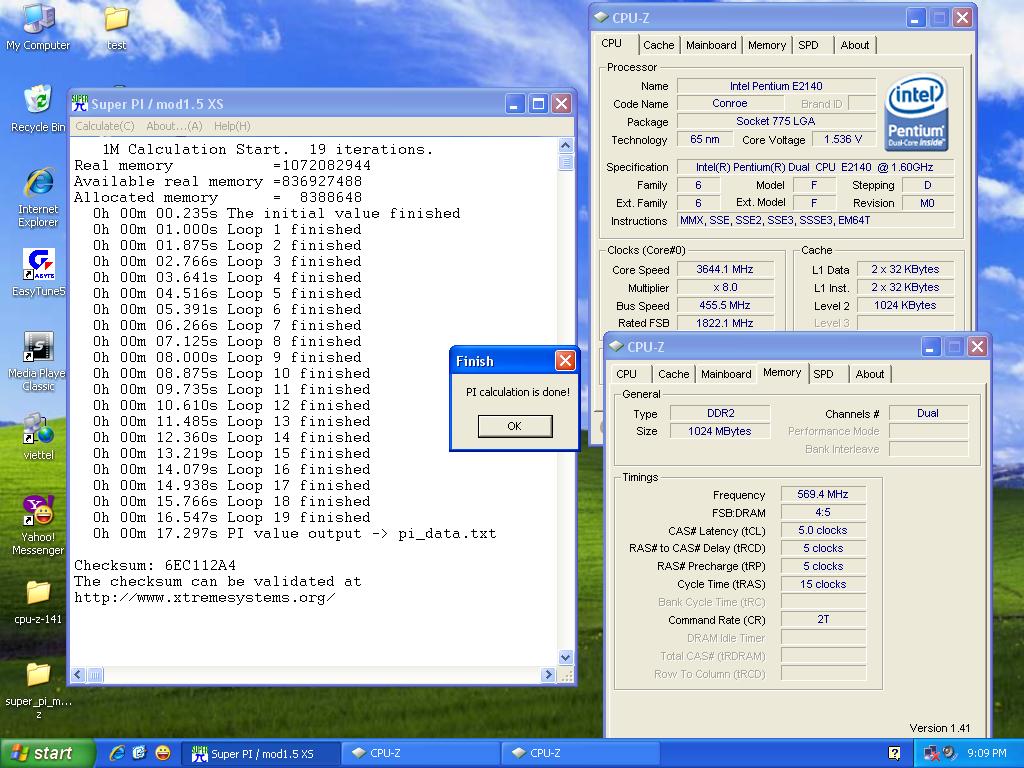This screenshot has height=768, width=1024.
Task: Click the Name field Intel Pentium E2140
Action: (x=776, y=86)
